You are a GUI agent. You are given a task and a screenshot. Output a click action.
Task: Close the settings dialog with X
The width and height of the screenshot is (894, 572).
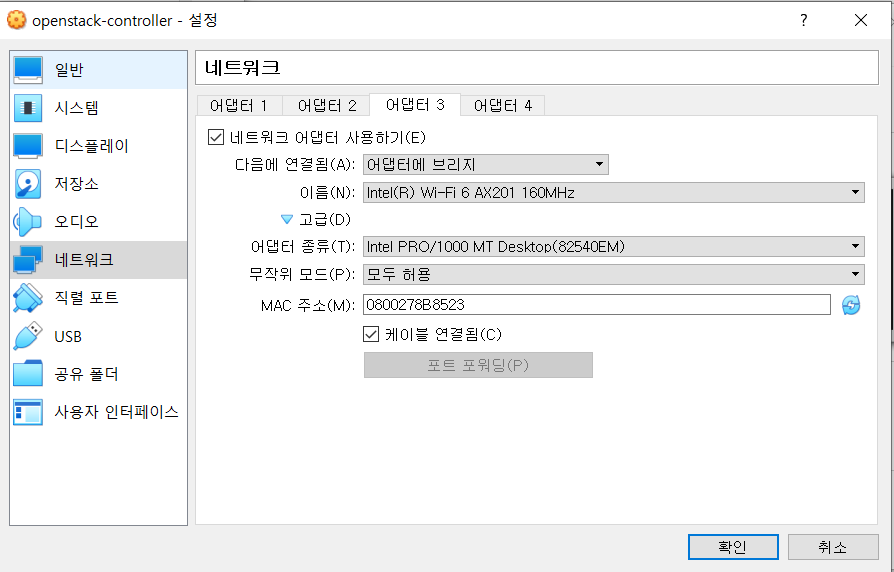(861, 20)
